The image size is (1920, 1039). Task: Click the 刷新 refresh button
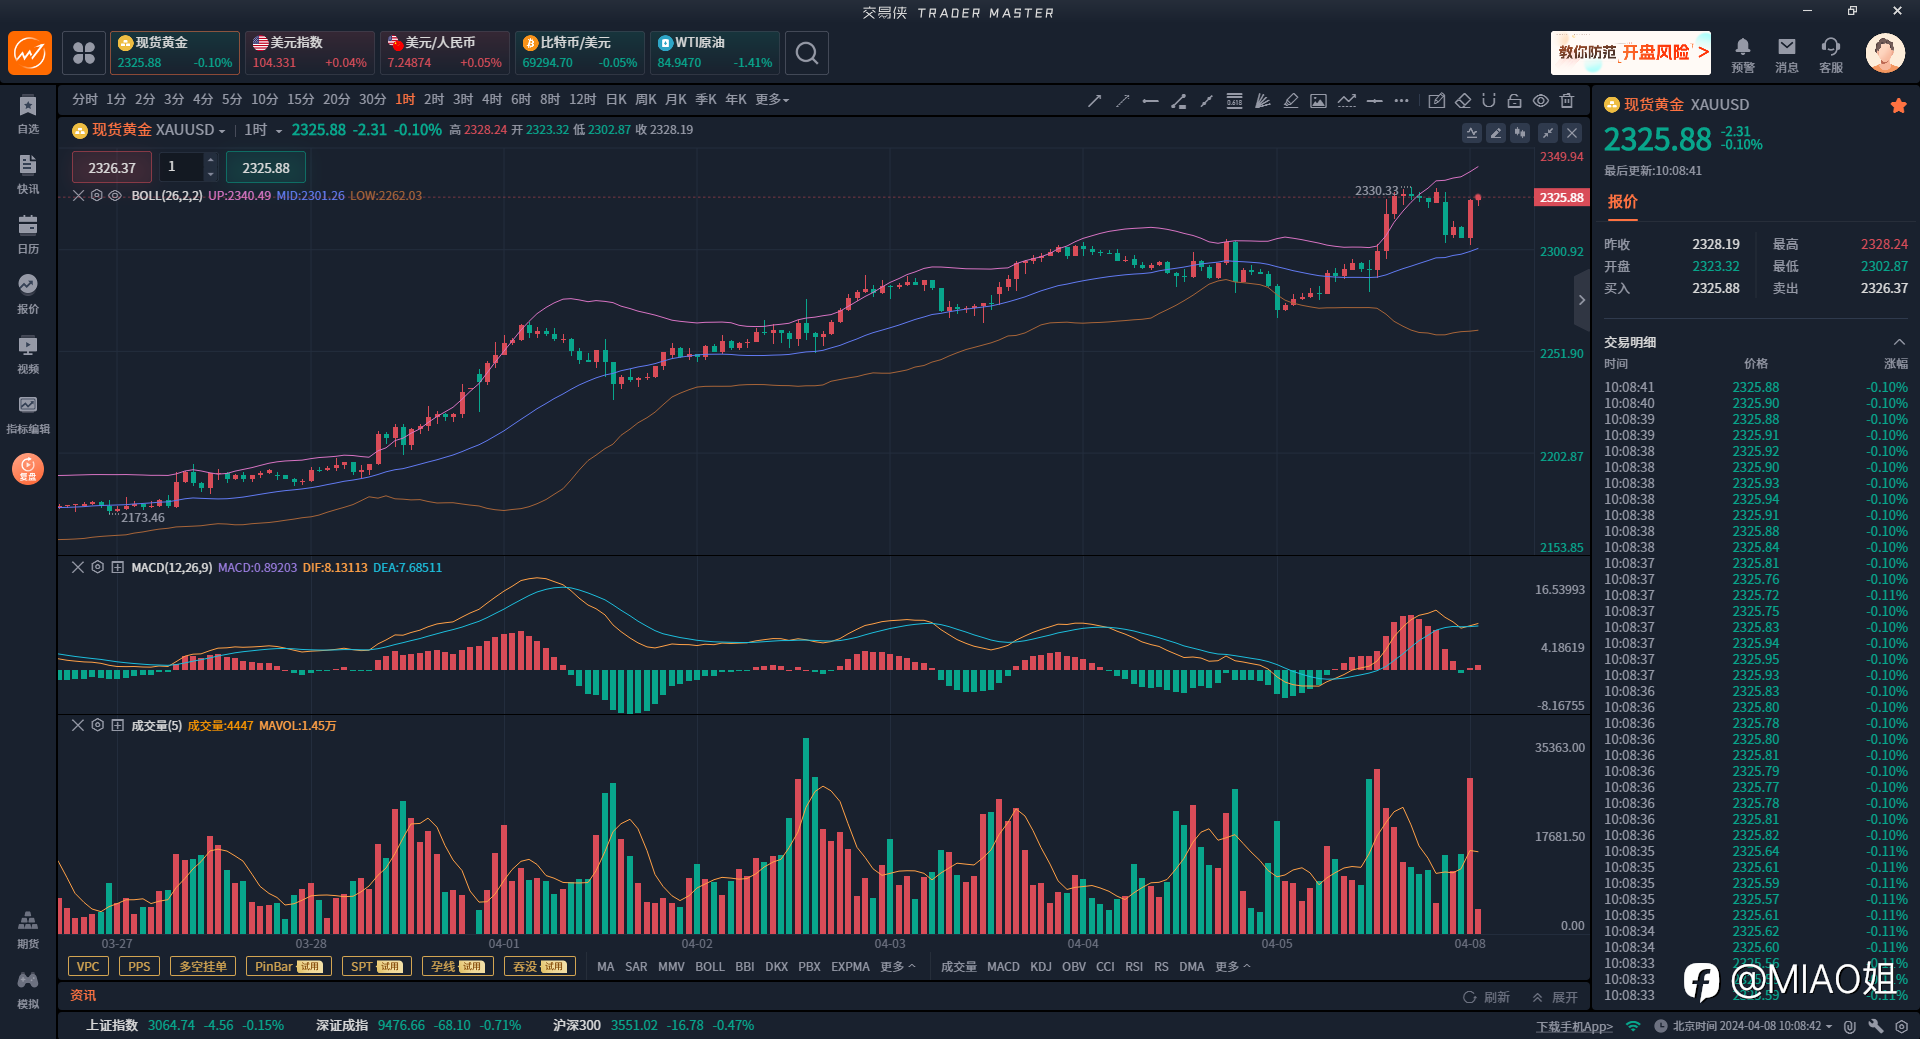1487,997
